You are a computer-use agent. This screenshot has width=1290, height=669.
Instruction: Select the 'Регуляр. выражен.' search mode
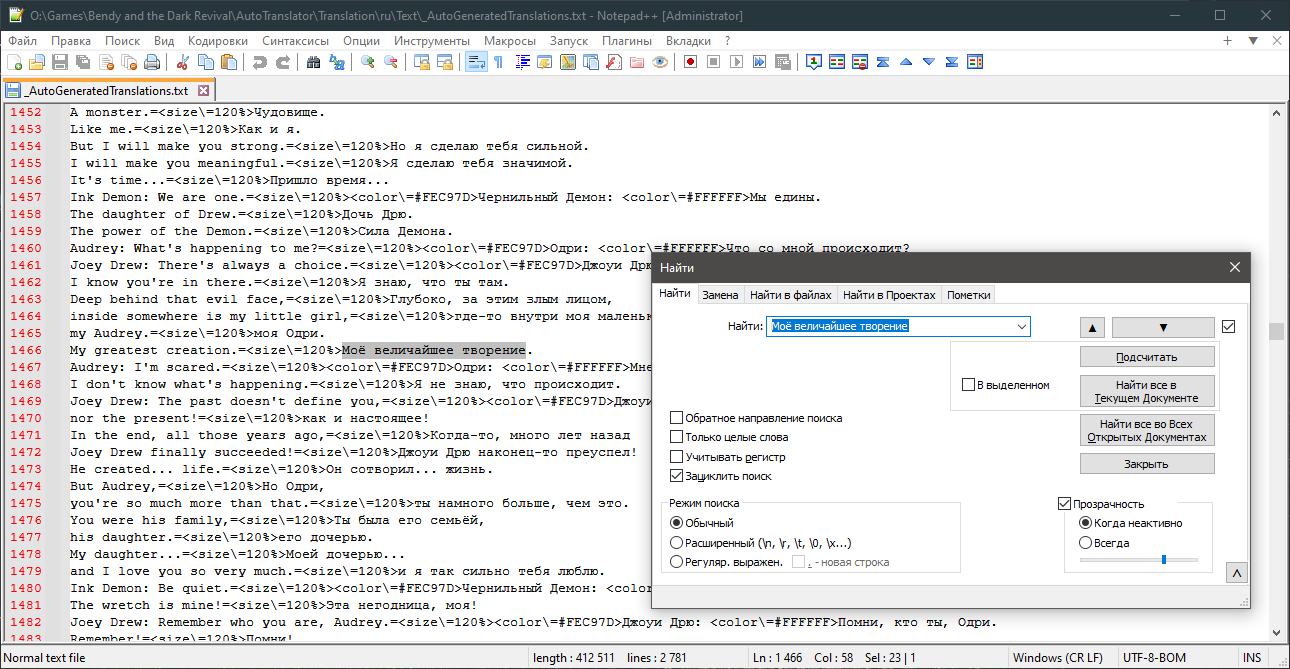[x=678, y=562]
